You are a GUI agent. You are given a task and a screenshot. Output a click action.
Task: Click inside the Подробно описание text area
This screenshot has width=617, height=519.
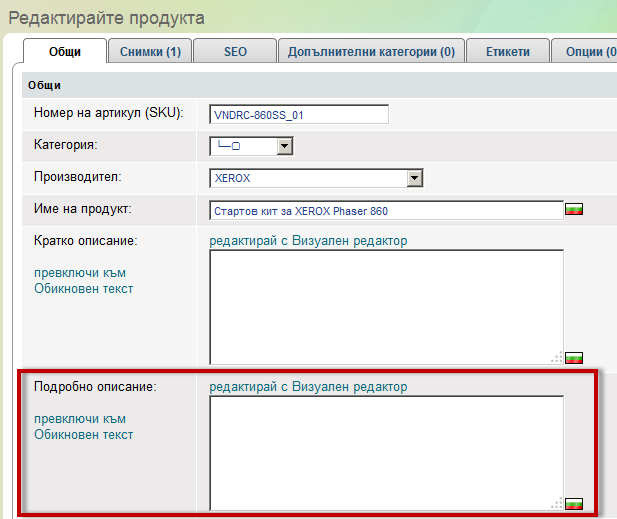pyautogui.click(x=385, y=450)
